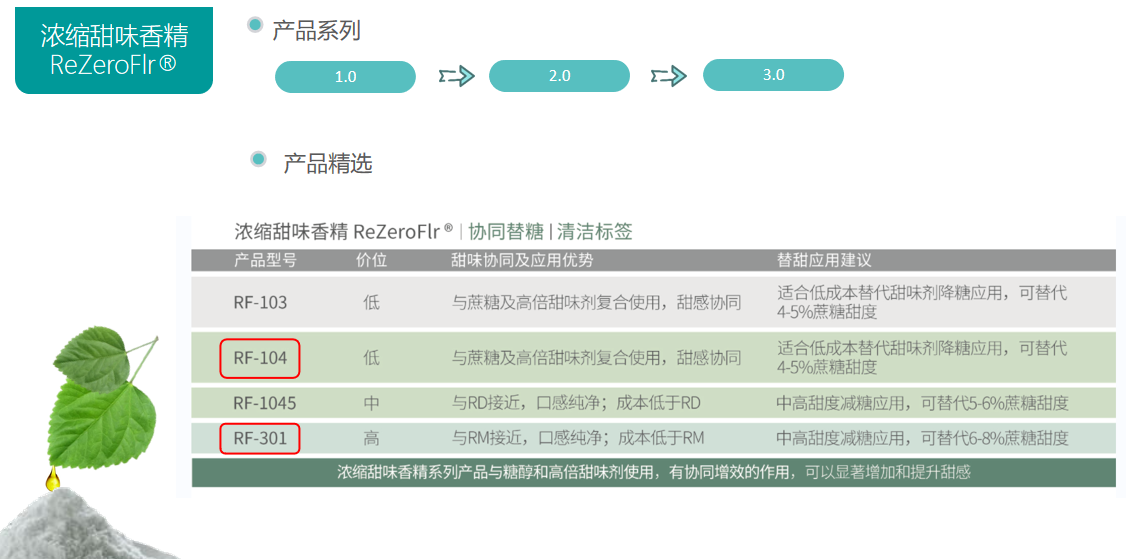Click the 甜味协同及应用优势 column header
The height and width of the screenshot is (559, 1134).
(x=522, y=260)
